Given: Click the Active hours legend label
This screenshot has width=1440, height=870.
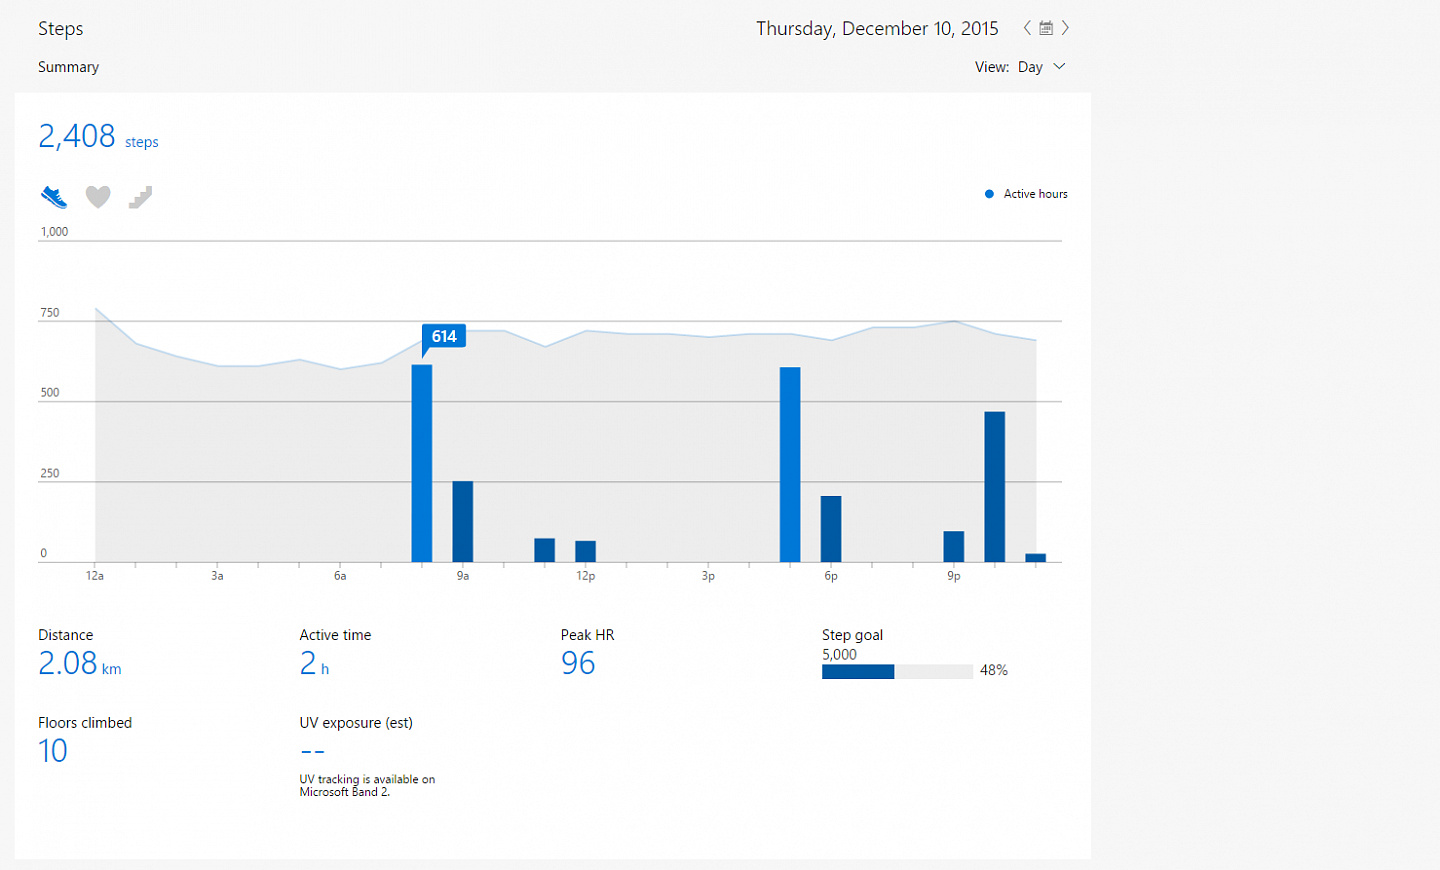Looking at the screenshot, I should pyautogui.click(x=1035, y=194).
